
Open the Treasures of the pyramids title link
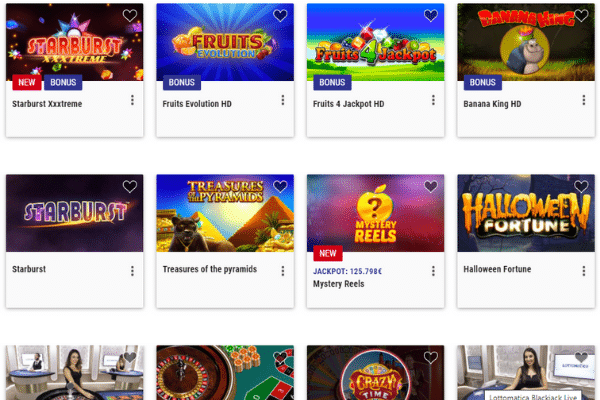point(210,269)
